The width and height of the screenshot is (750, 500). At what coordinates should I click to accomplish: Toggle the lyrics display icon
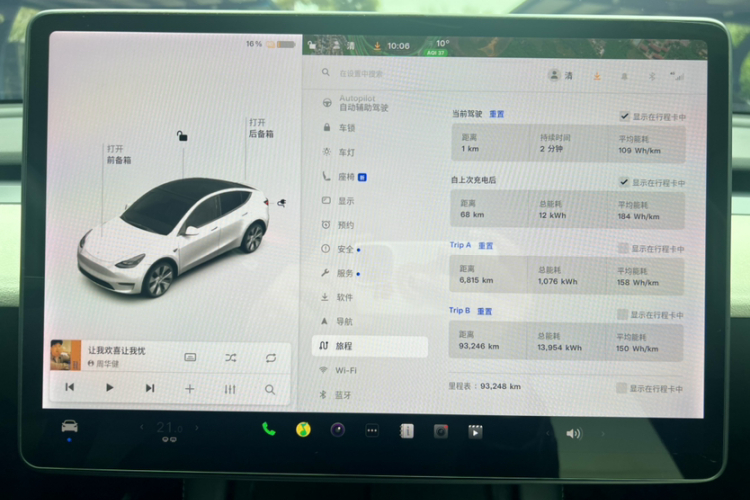pos(190,357)
